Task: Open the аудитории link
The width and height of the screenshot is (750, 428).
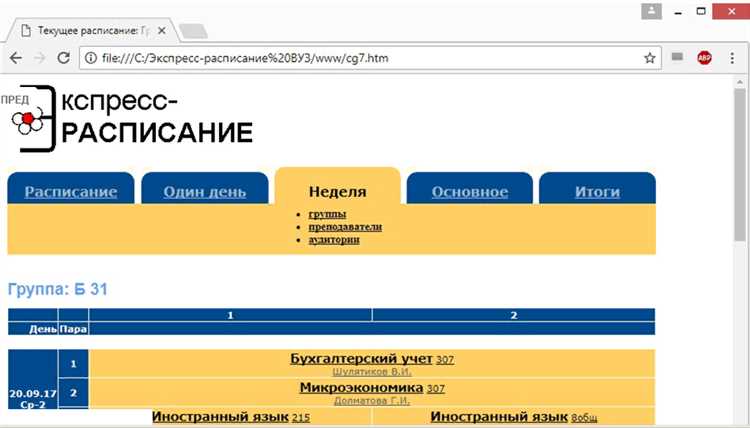Action: [x=334, y=240]
